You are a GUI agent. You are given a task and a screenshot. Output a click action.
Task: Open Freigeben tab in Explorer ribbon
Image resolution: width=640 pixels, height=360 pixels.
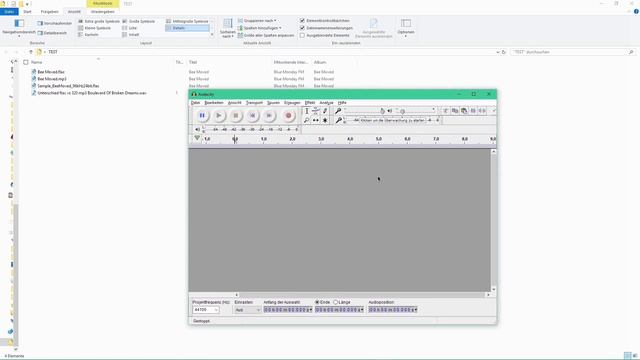coord(49,12)
